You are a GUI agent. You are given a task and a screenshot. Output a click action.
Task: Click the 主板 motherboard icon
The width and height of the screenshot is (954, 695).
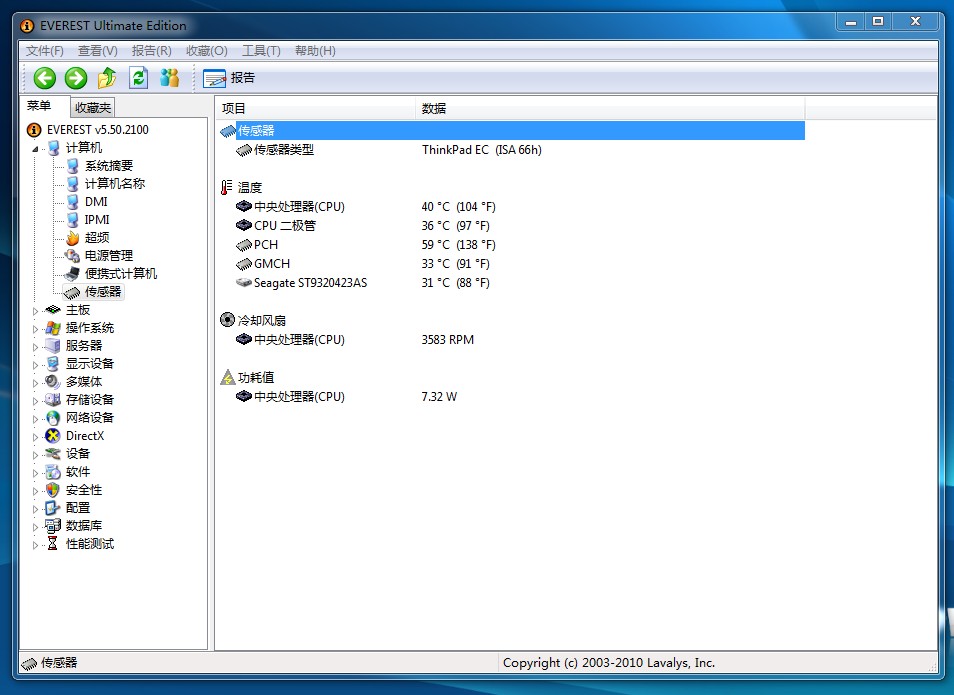pyautogui.click(x=53, y=310)
